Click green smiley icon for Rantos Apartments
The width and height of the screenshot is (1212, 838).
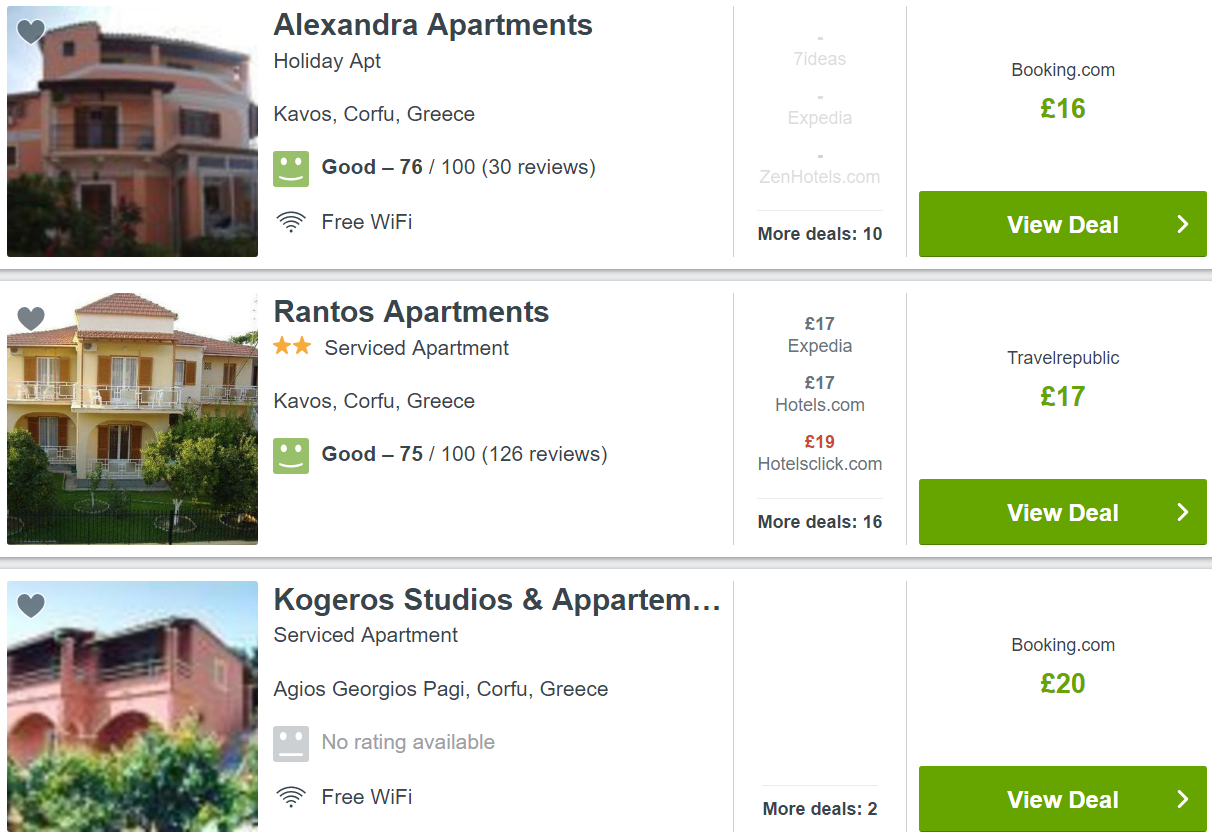click(291, 455)
